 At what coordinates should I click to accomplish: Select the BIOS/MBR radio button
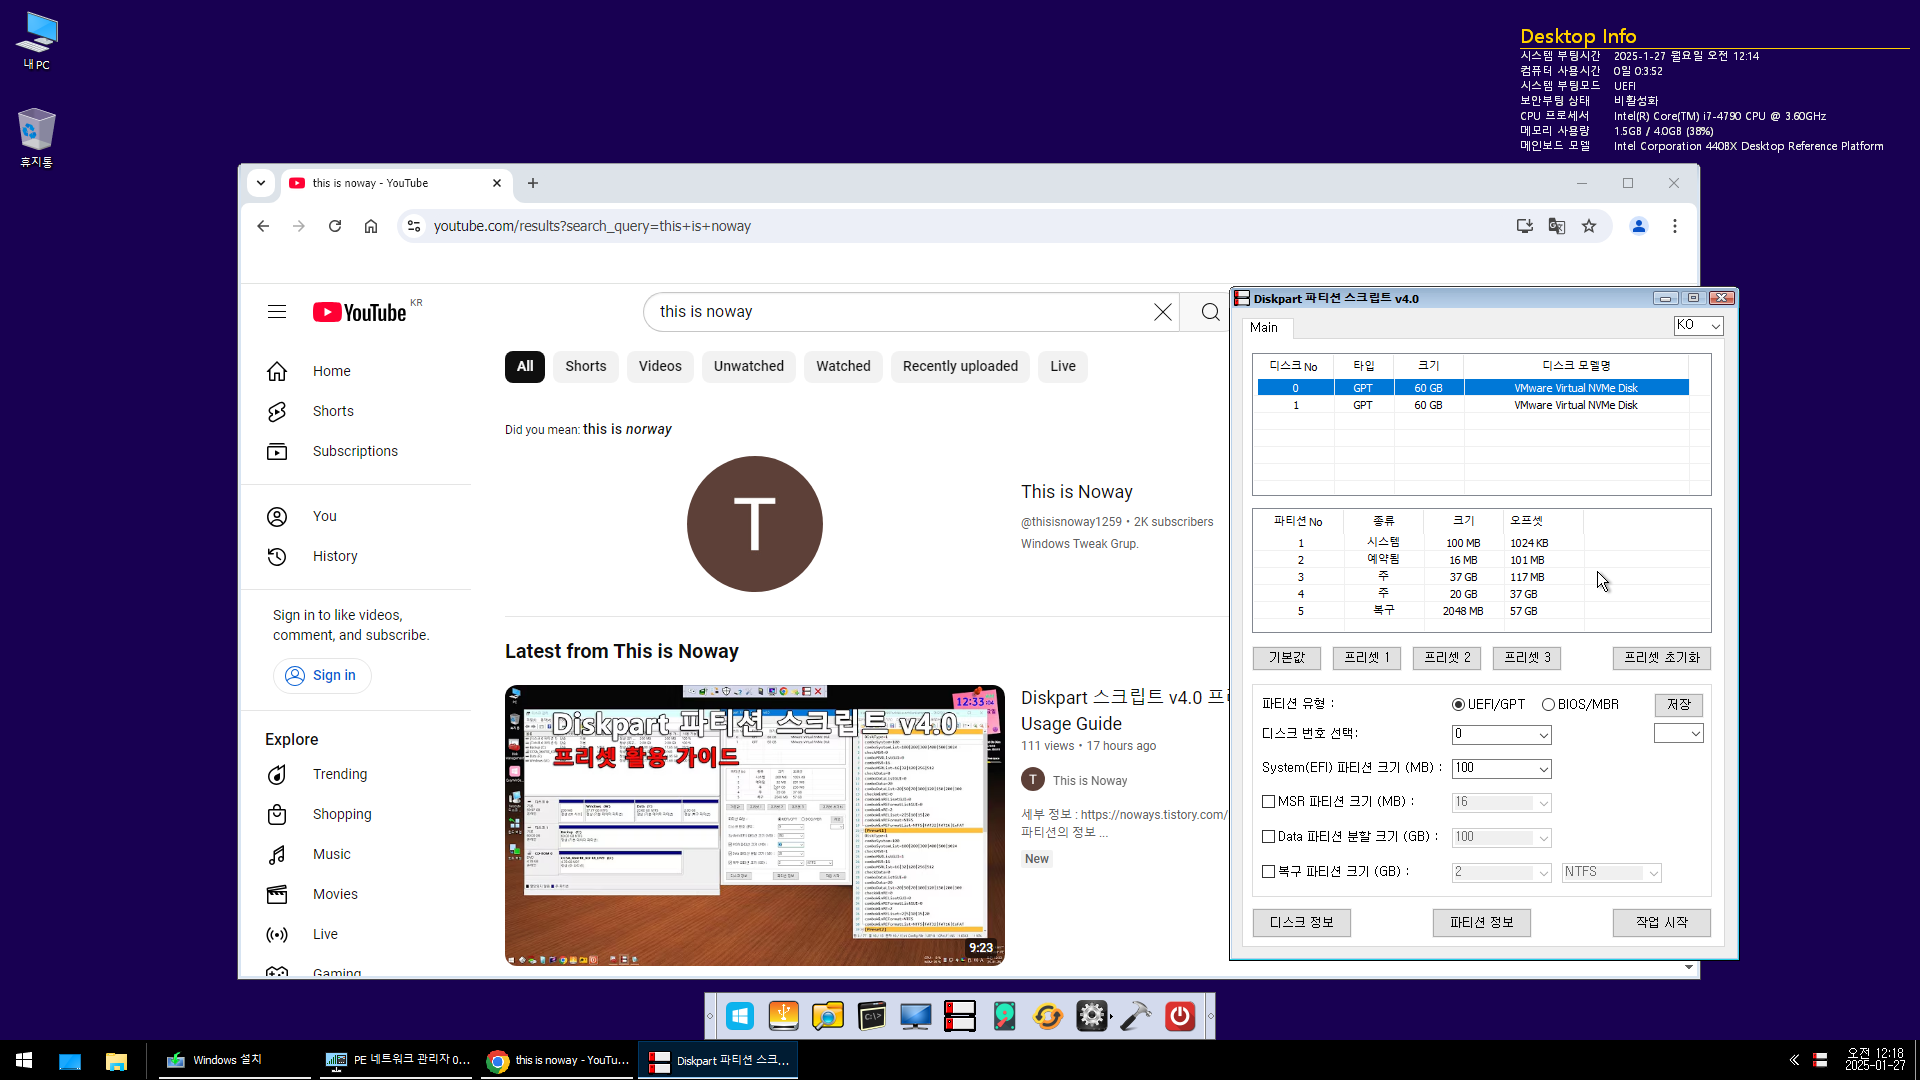[x=1548, y=704]
